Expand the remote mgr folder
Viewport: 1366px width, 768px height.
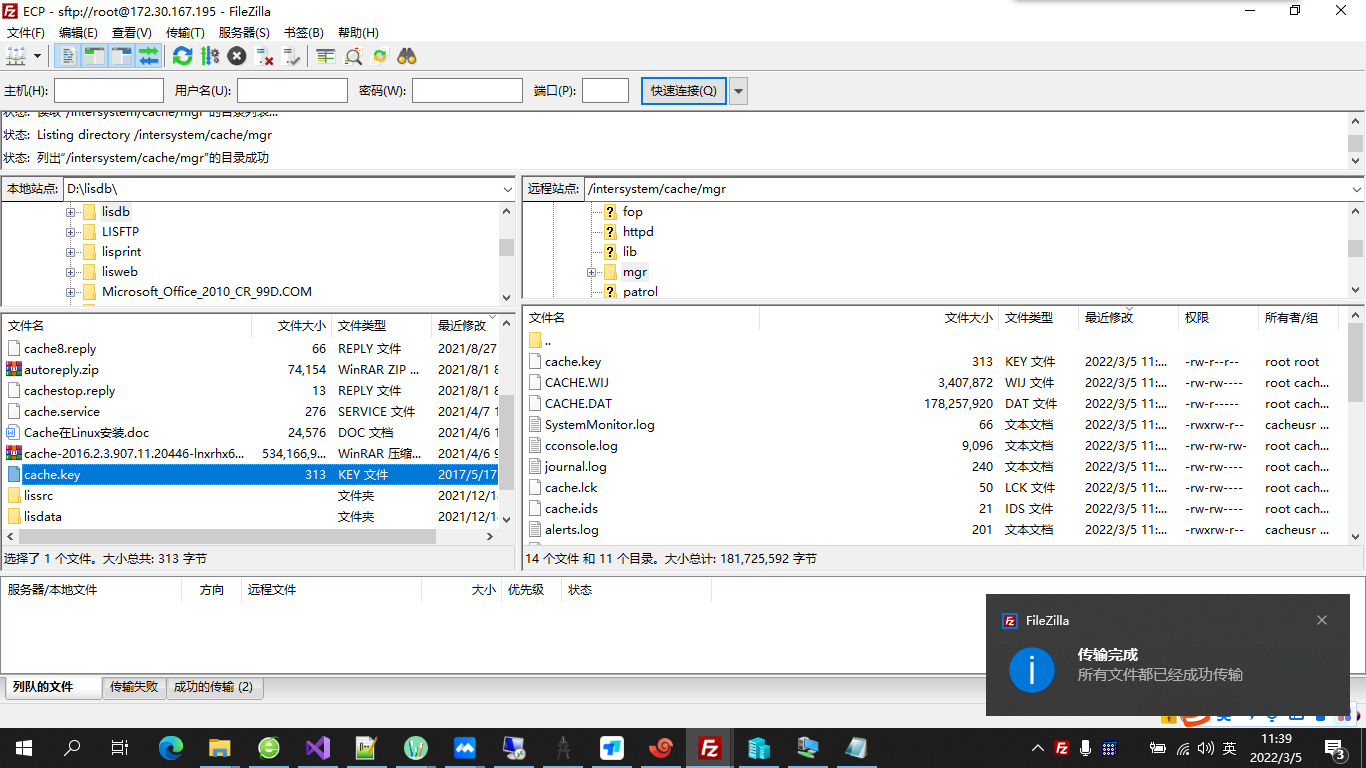pyautogui.click(x=592, y=272)
